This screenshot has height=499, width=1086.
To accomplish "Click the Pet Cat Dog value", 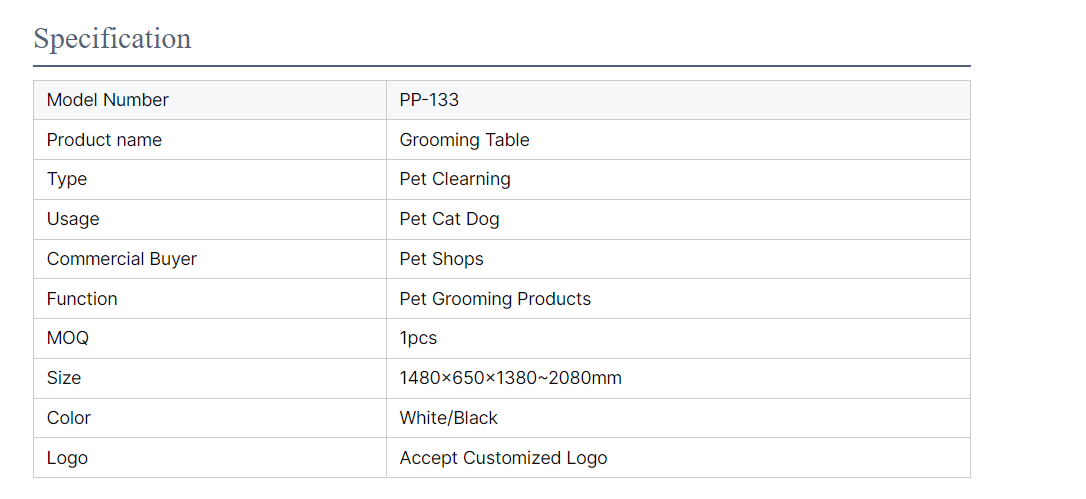I will (x=449, y=220).
